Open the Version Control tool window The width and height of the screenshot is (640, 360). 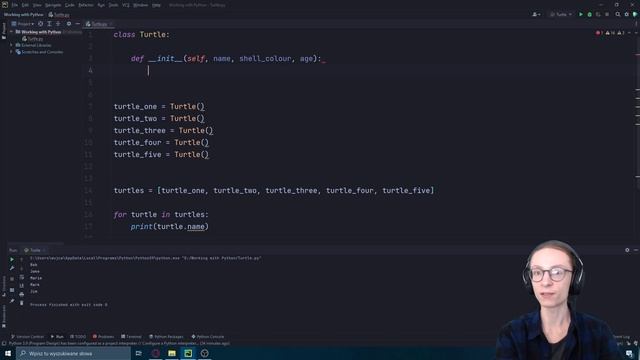27,337
